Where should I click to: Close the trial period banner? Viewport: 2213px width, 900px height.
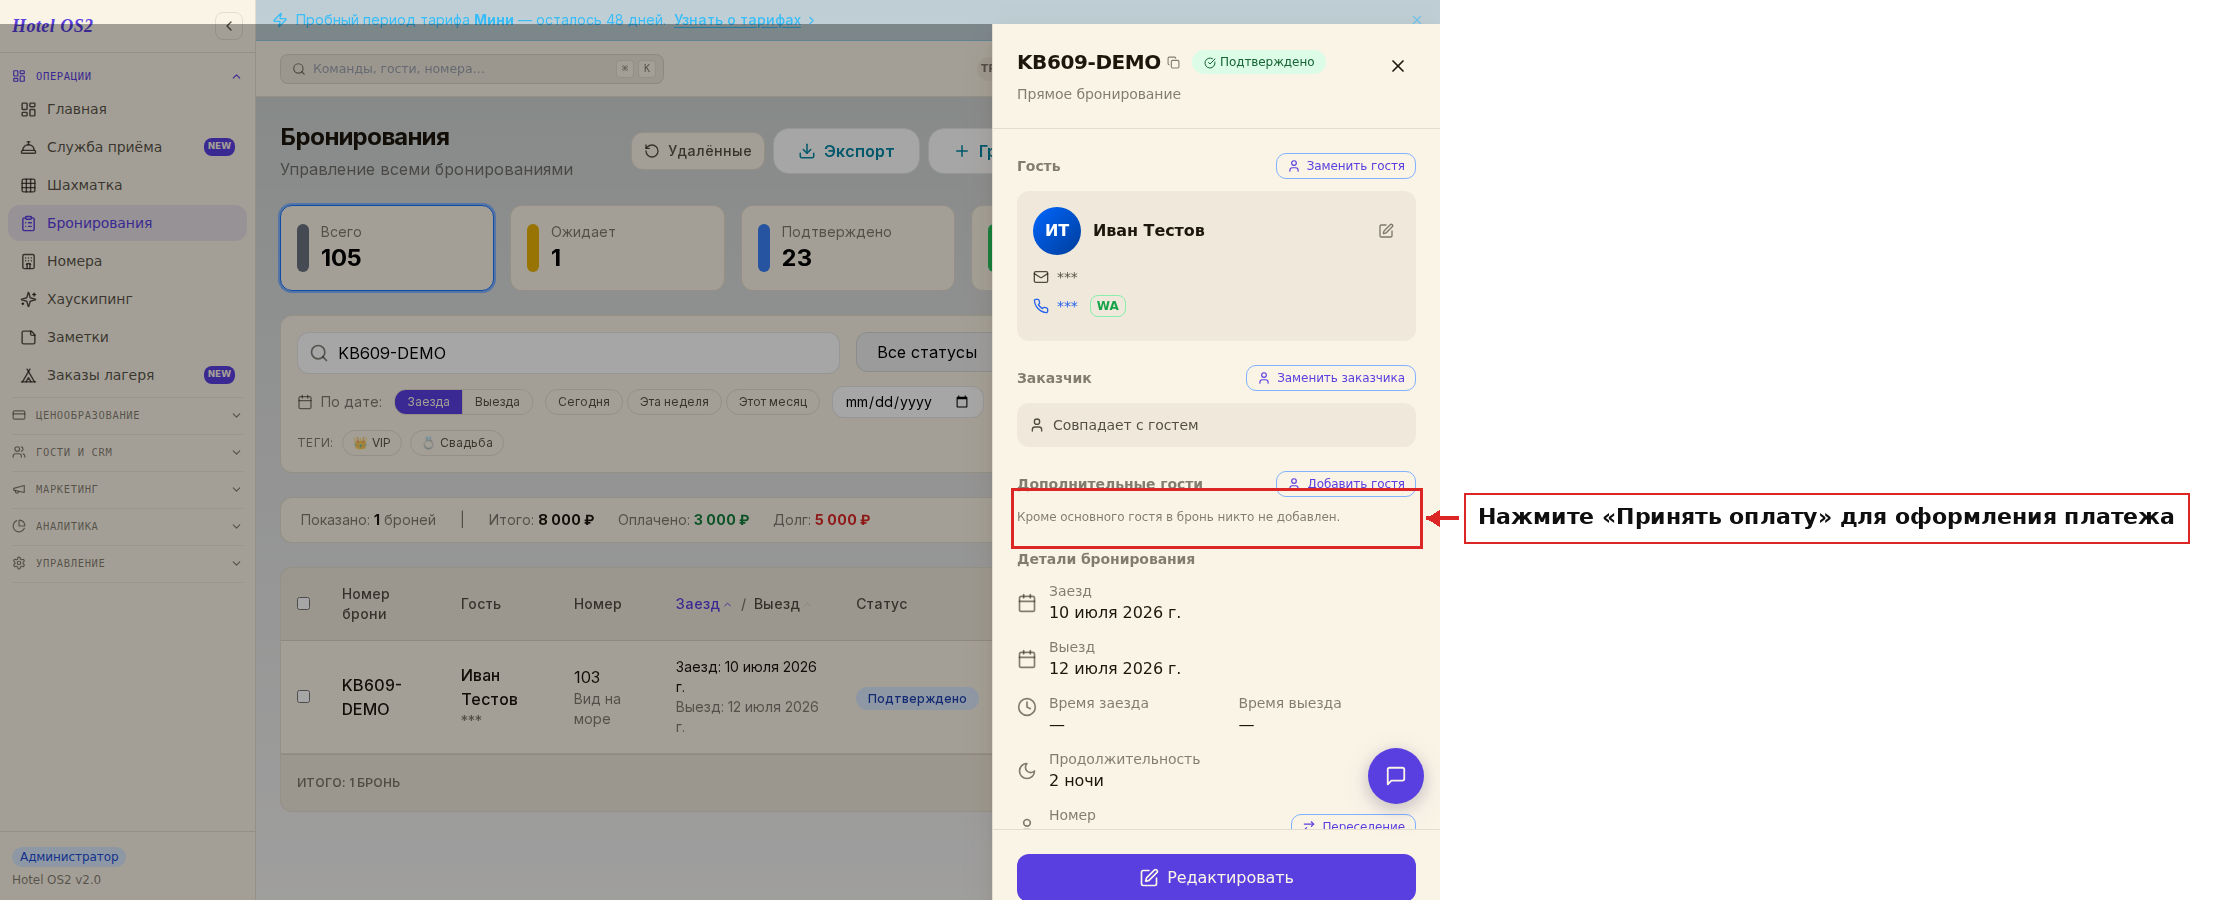click(x=1416, y=20)
